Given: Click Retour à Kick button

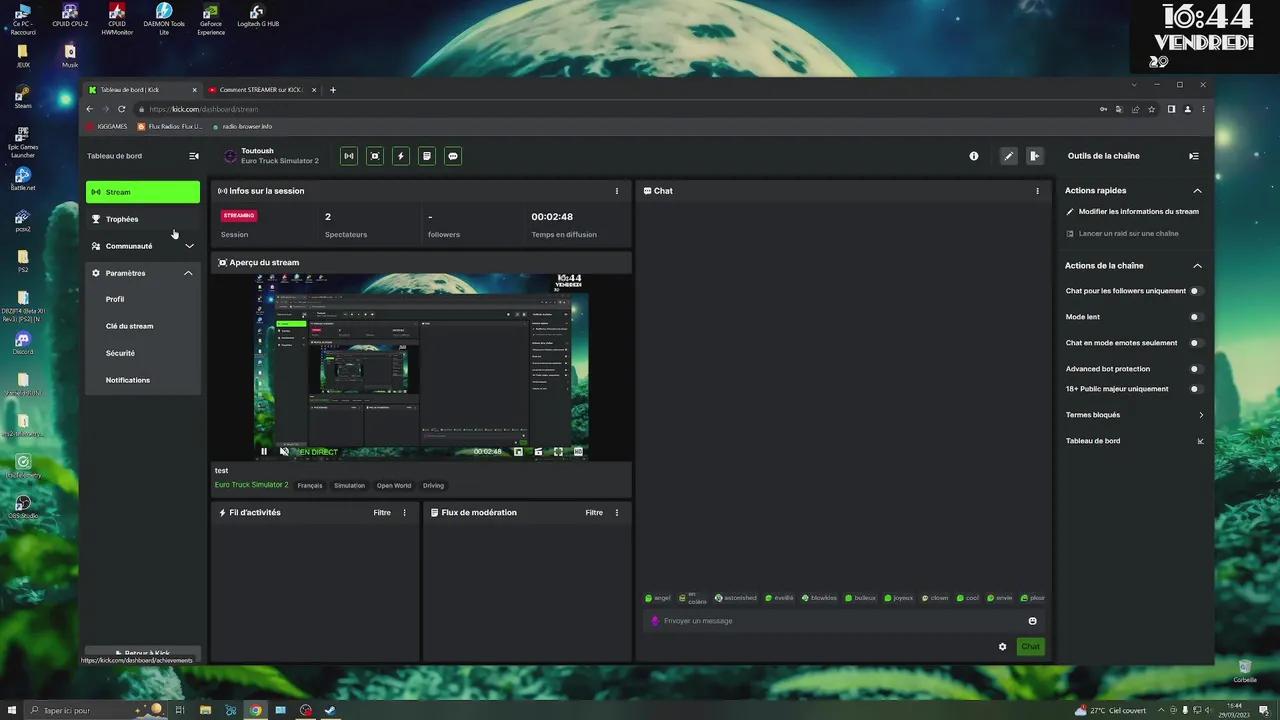Looking at the screenshot, I should [x=143, y=653].
